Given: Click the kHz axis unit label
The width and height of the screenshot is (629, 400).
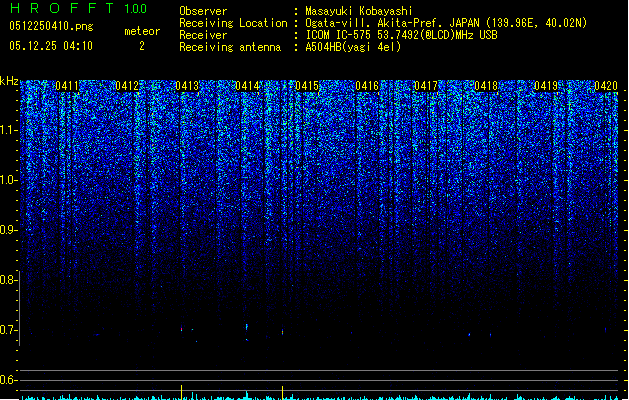Looking at the screenshot, I should tap(9, 81).
